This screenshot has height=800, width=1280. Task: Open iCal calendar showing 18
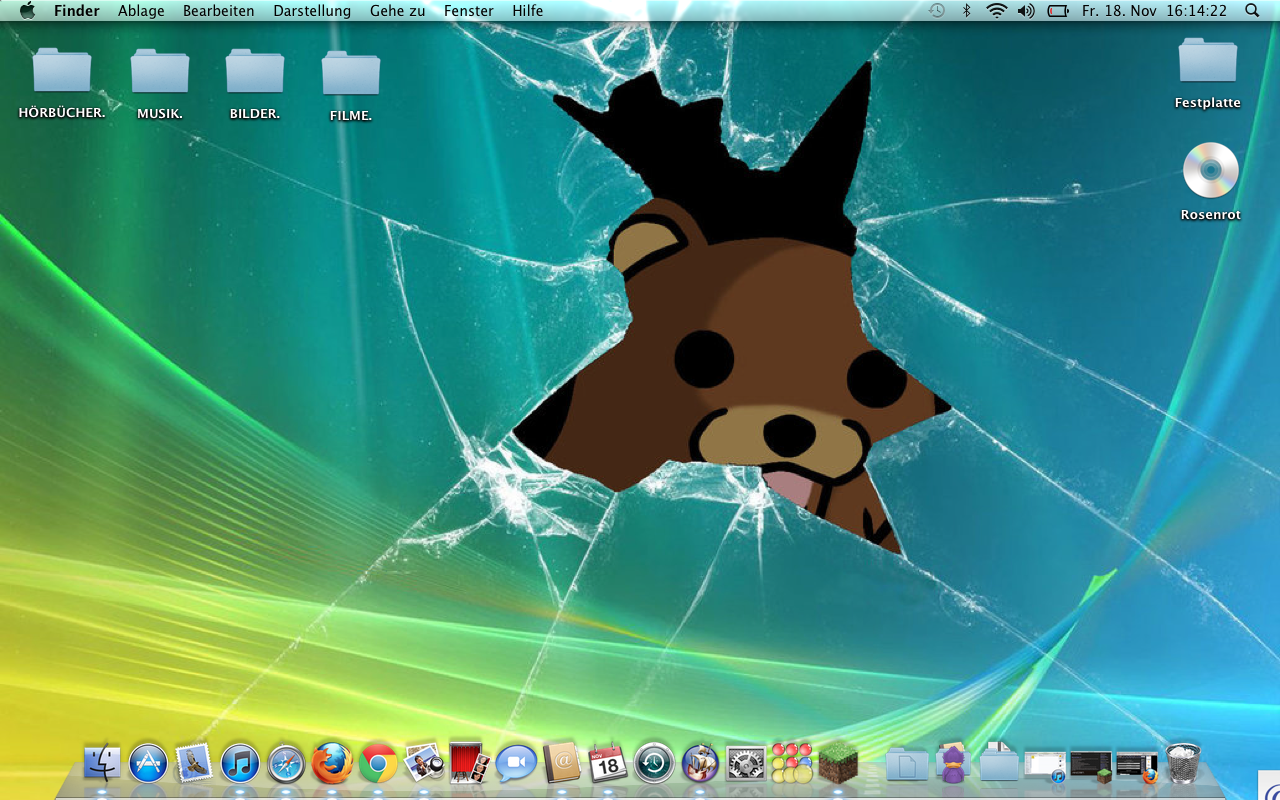point(608,764)
